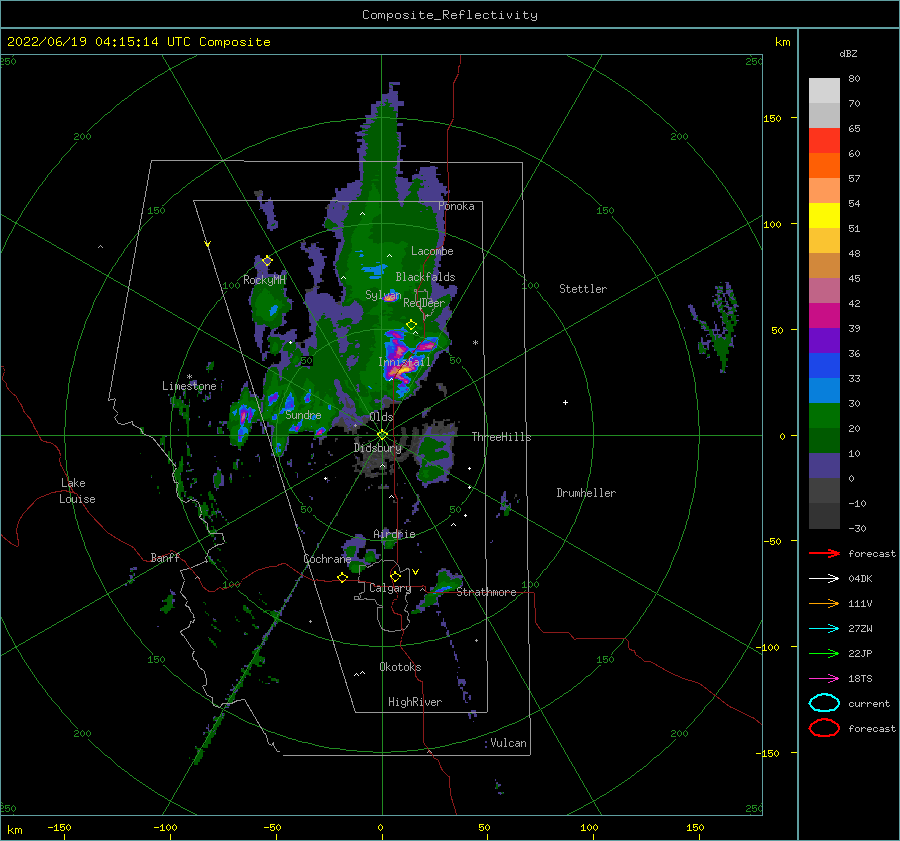
Task: Click the Lacombe city label
Action: (432, 251)
